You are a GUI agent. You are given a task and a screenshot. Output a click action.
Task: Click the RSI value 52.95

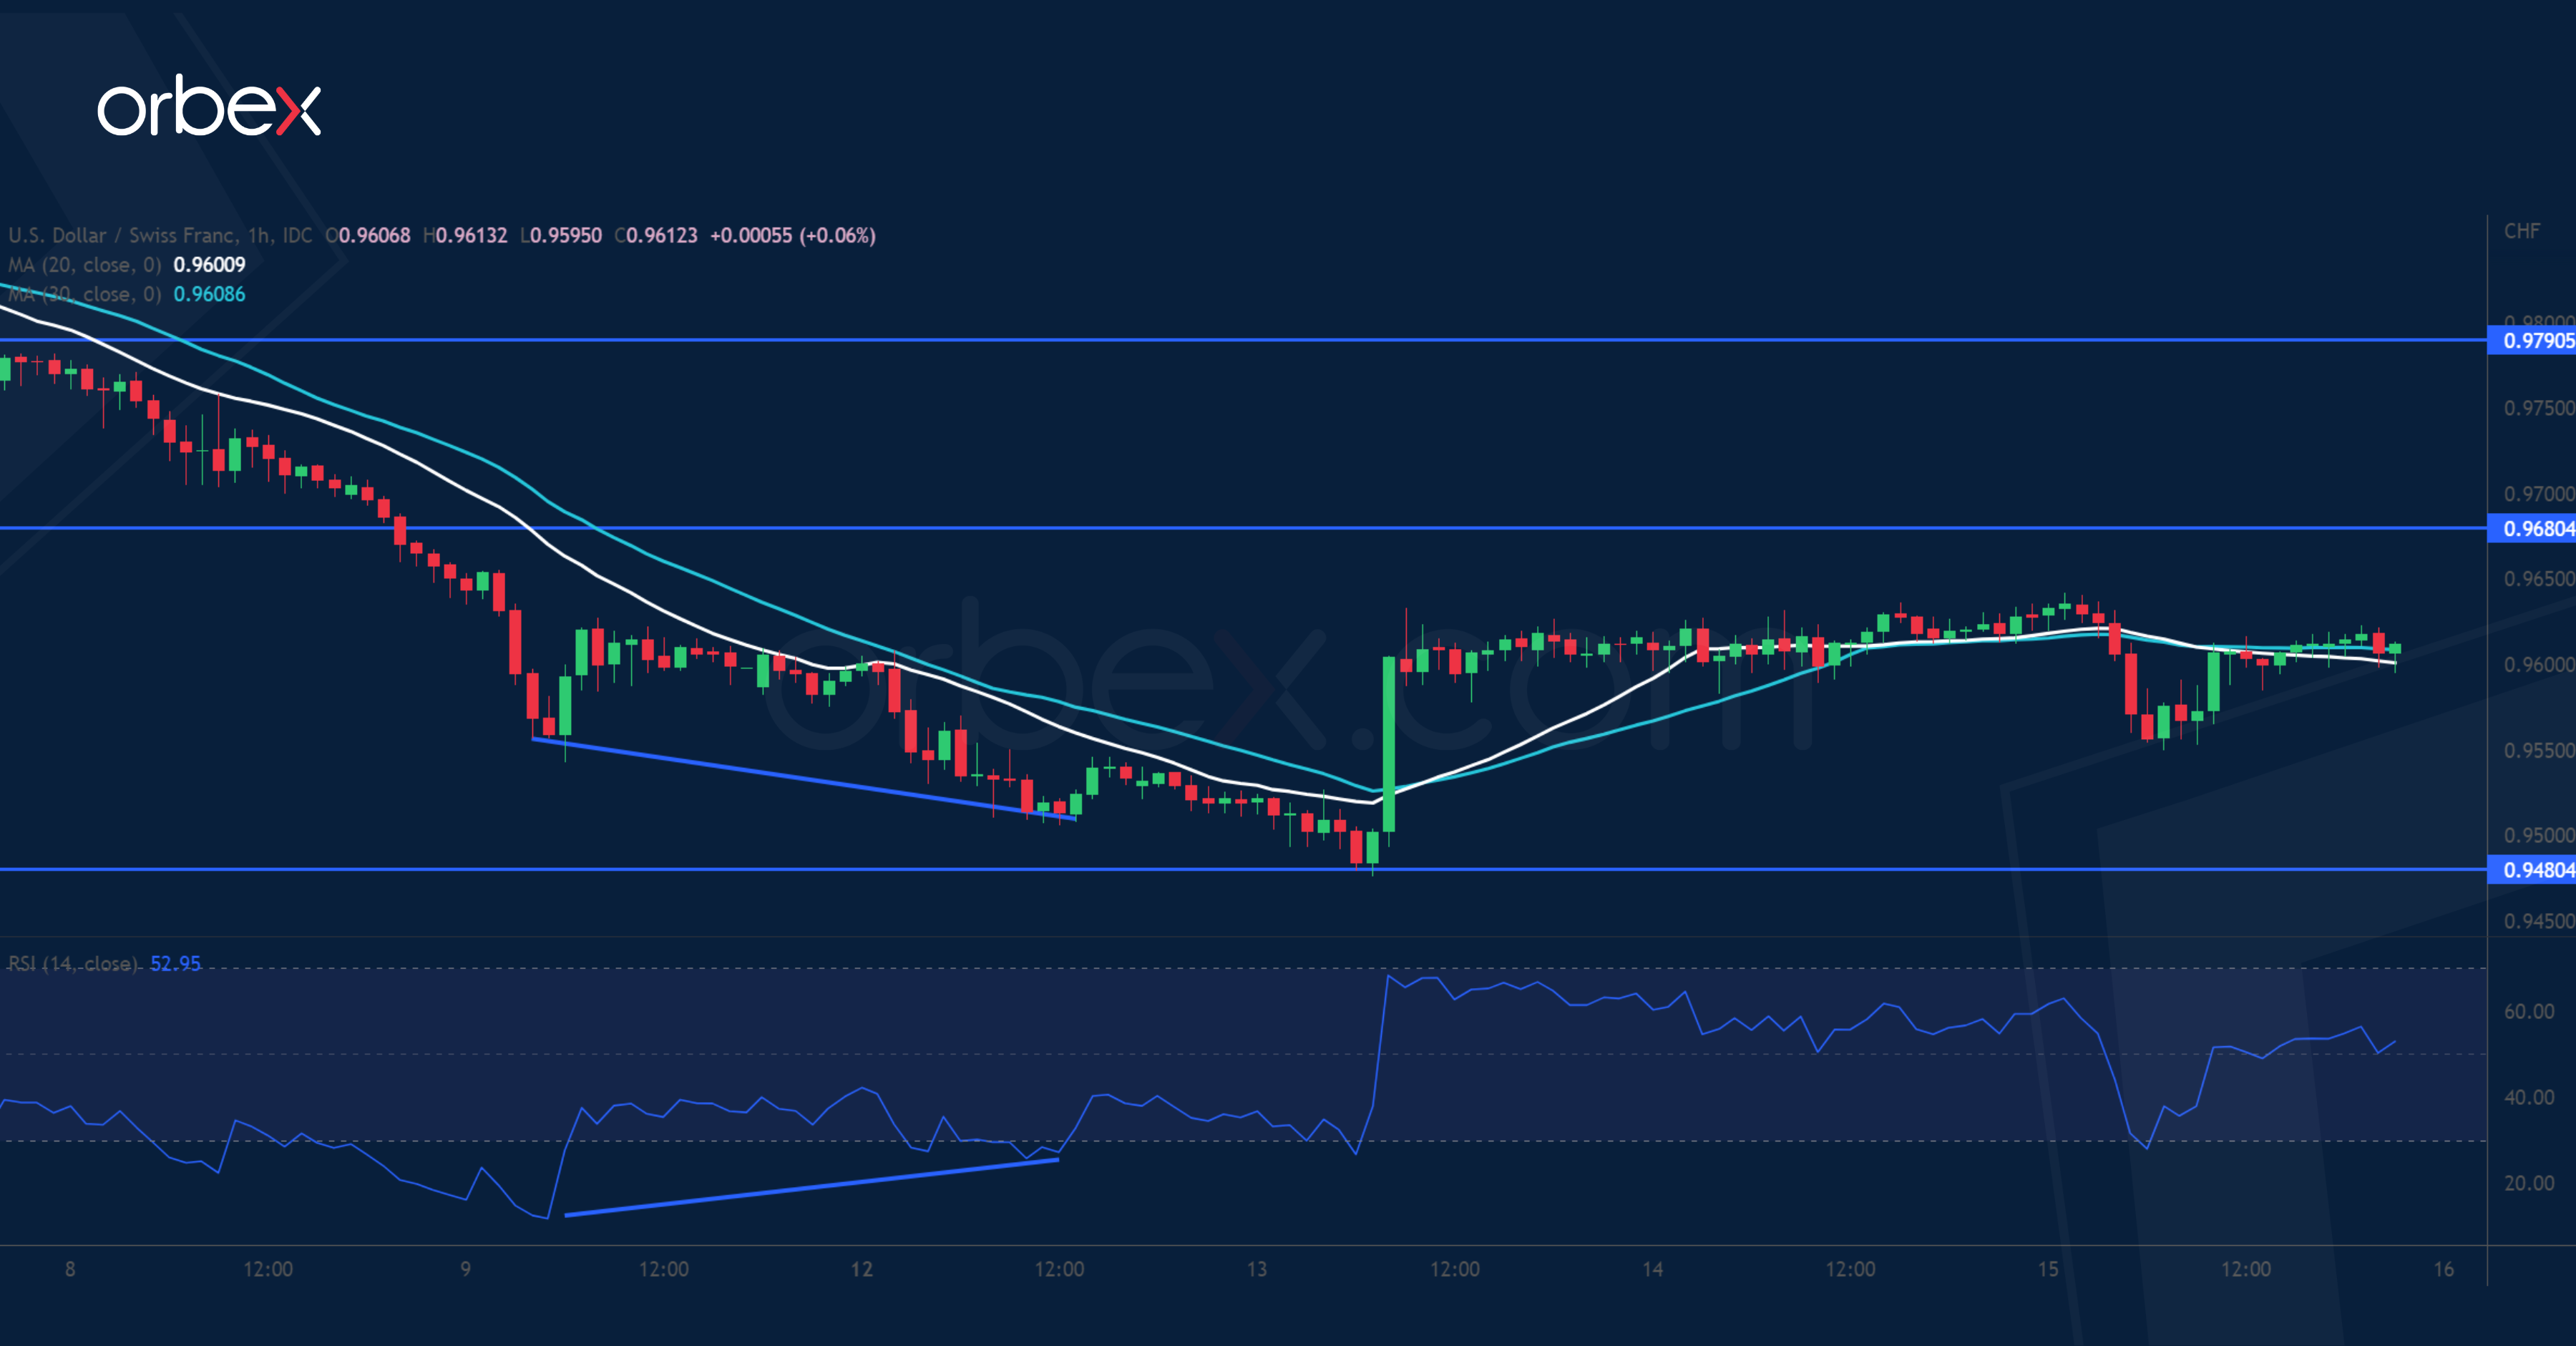(x=175, y=963)
